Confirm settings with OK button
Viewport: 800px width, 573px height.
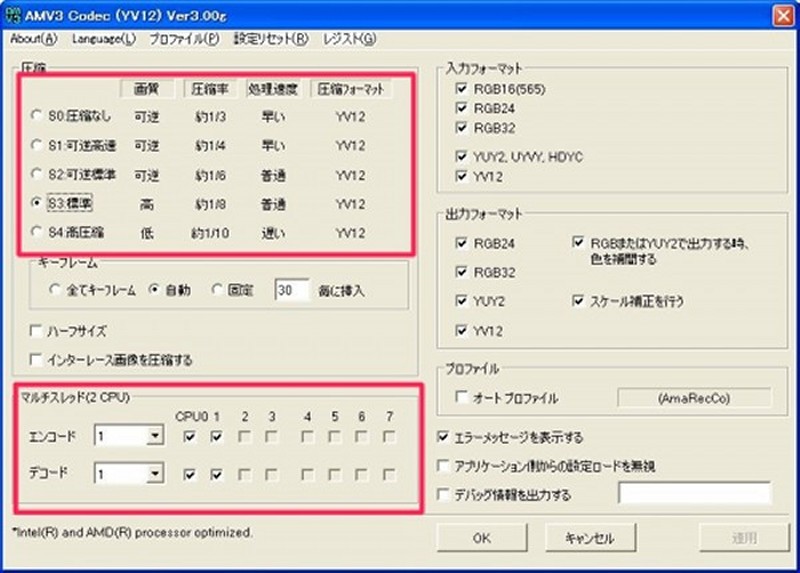[x=482, y=538]
